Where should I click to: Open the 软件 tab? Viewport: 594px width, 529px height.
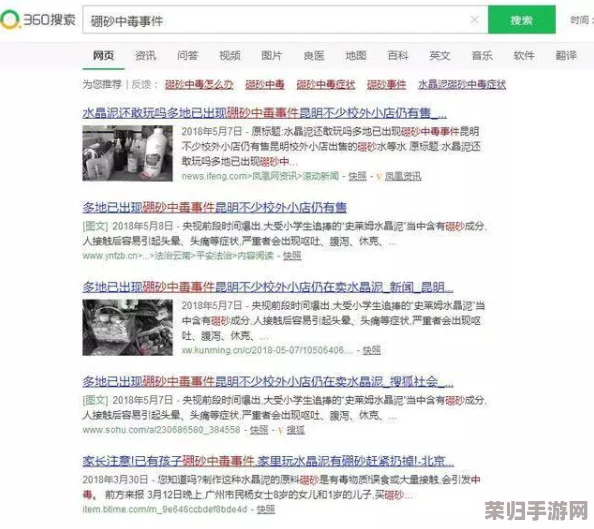click(524, 56)
